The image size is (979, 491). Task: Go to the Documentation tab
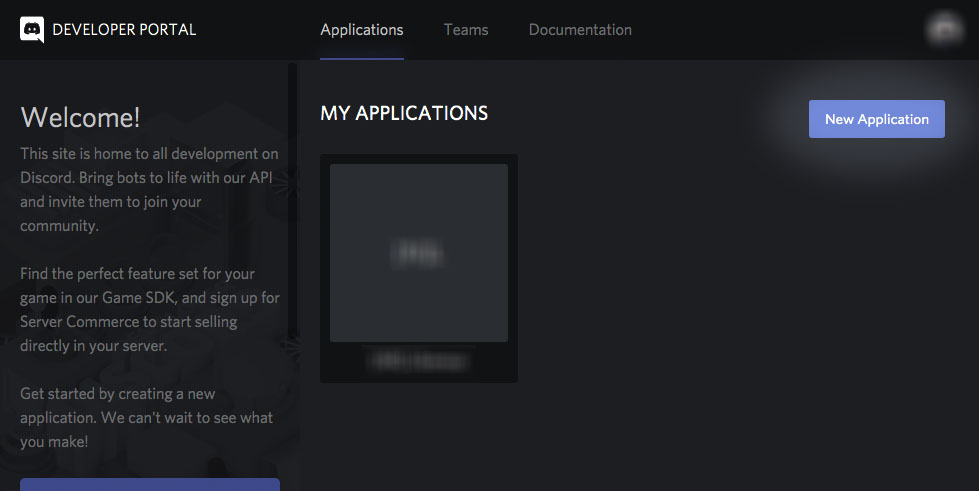pyautogui.click(x=580, y=29)
